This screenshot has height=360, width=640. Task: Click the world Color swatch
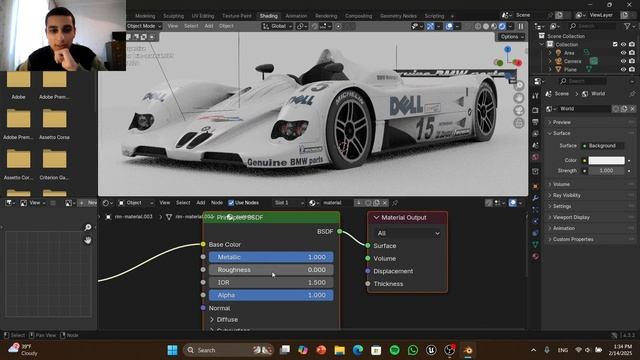pos(607,160)
